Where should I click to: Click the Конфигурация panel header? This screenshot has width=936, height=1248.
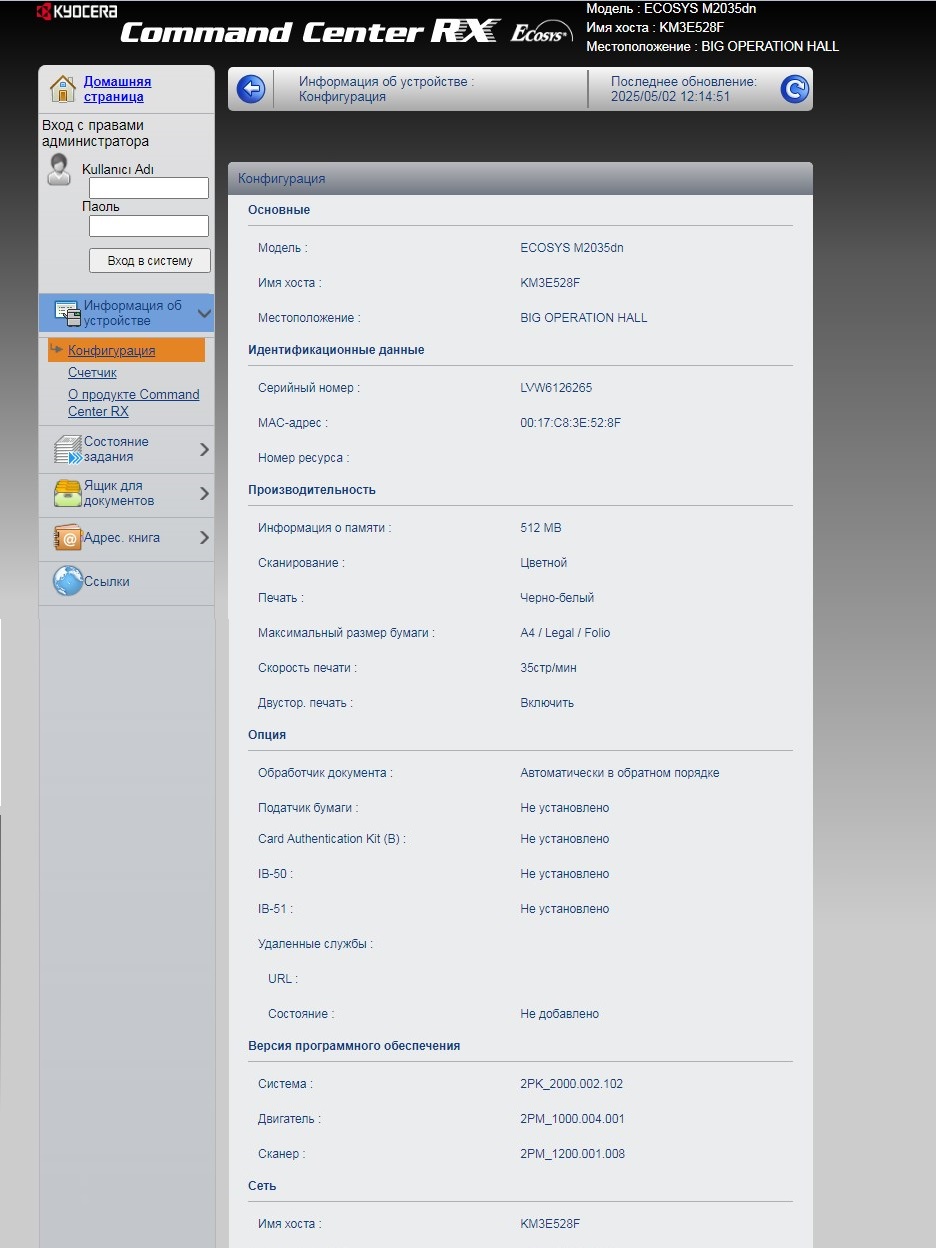point(520,178)
